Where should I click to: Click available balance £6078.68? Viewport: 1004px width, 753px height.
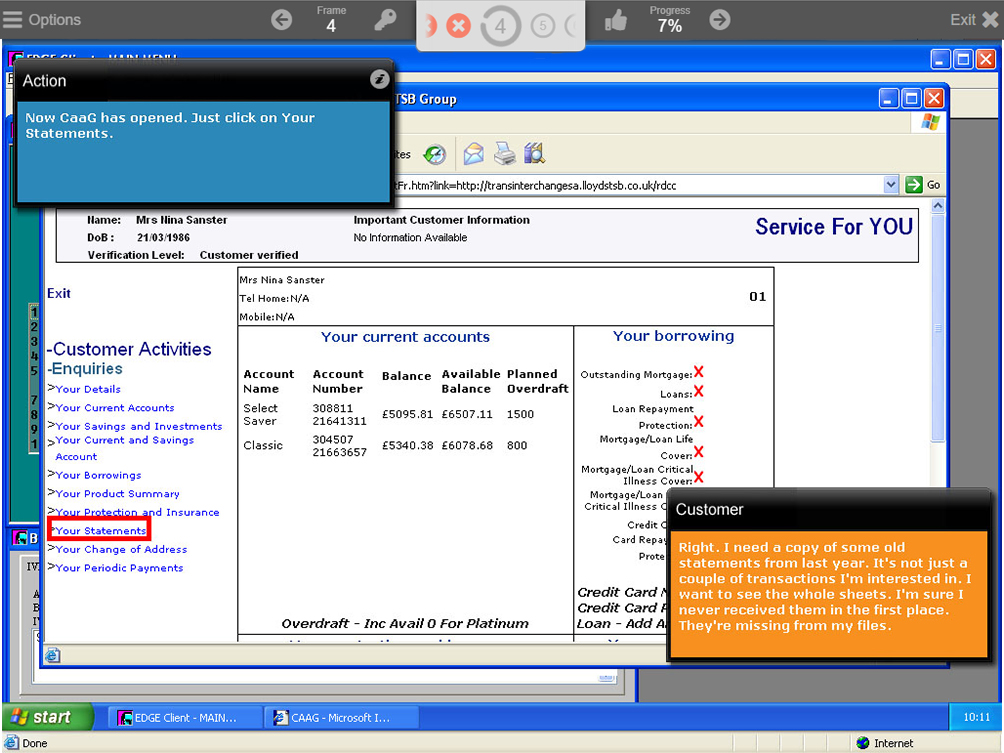pyautogui.click(x=467, y=445)
